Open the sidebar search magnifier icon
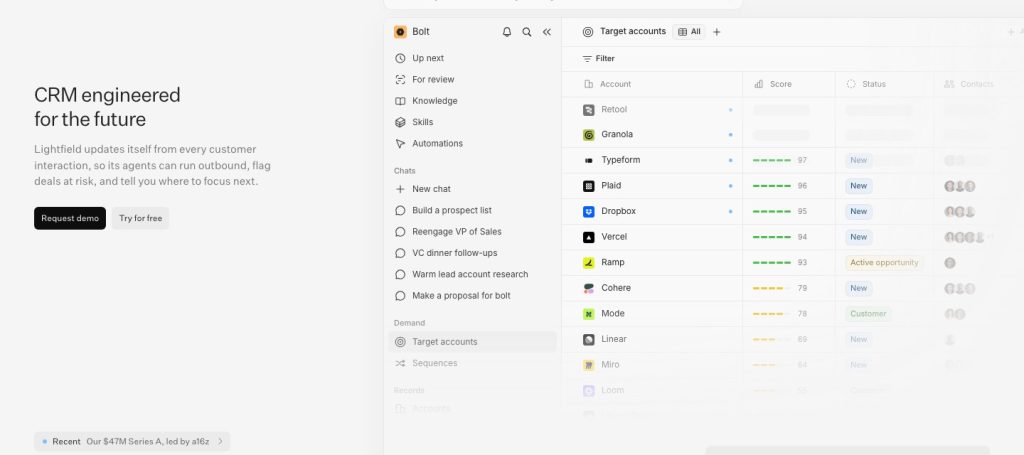Image resolution: width=1024 pixels, height=455 pixels. [x=526, y=31]
